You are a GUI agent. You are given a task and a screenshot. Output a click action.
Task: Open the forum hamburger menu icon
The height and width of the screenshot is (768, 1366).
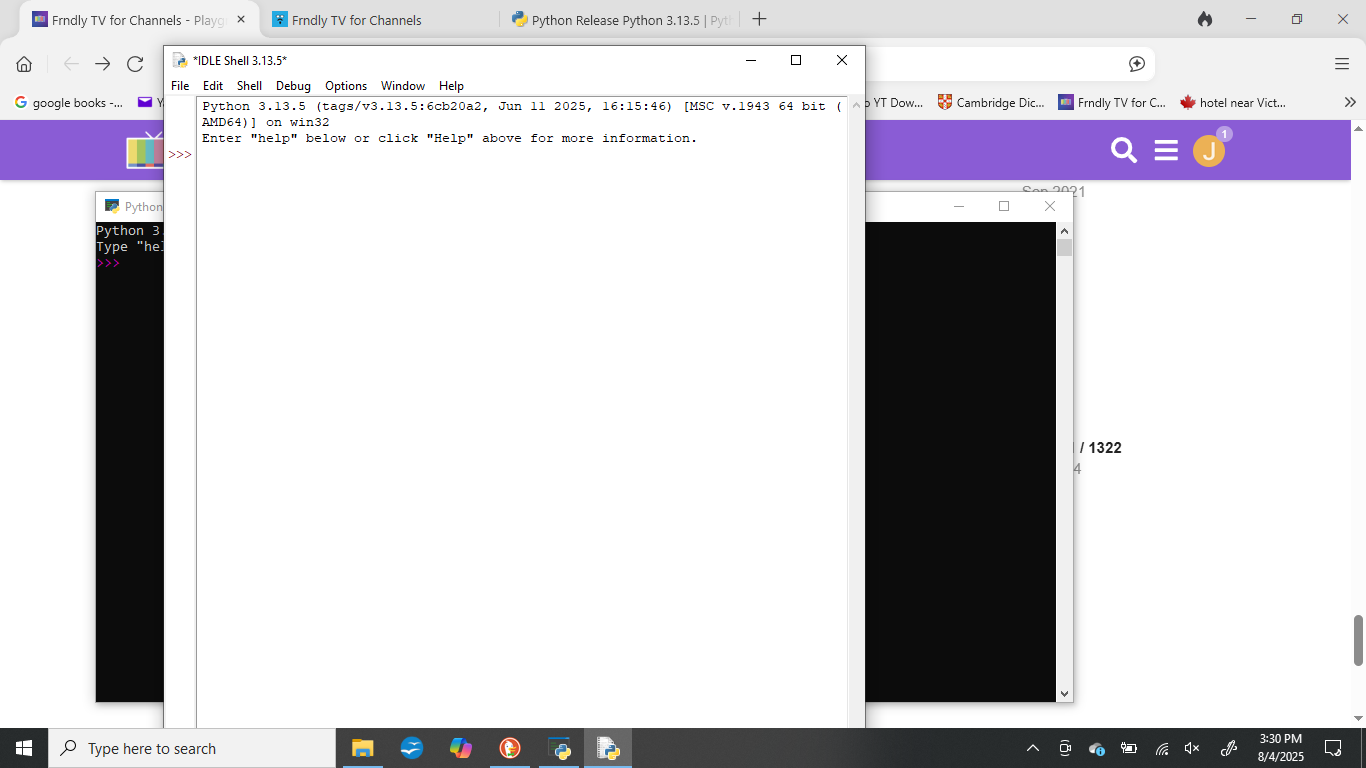pos(1166,151)
